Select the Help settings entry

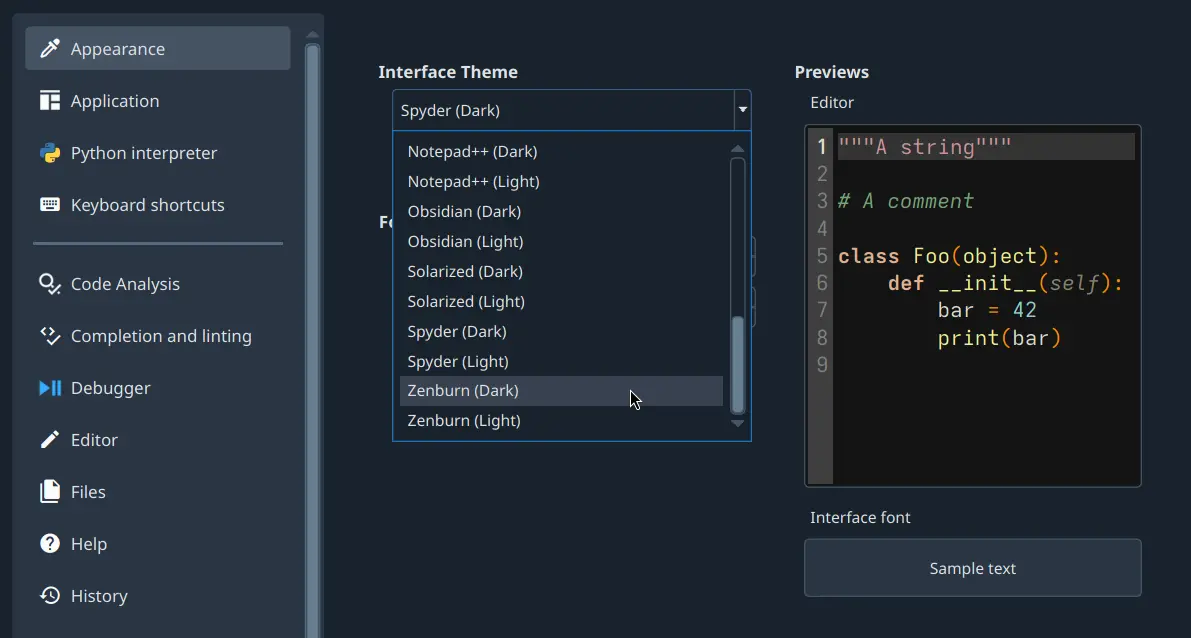click(158, 544)
